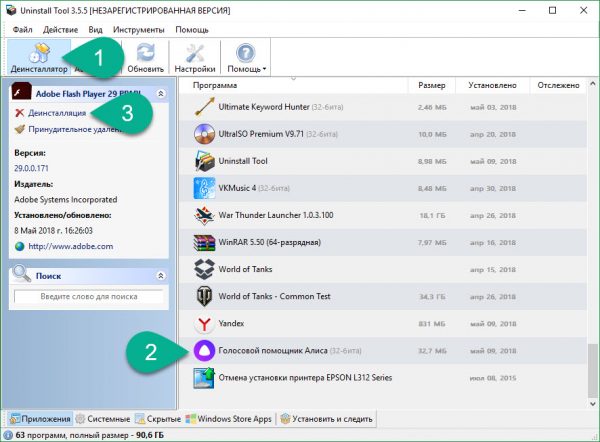Select the WinRAR 5.50 (64-разрядная) row text
Viewport: 600px width, 442px height.
[269, 242]
